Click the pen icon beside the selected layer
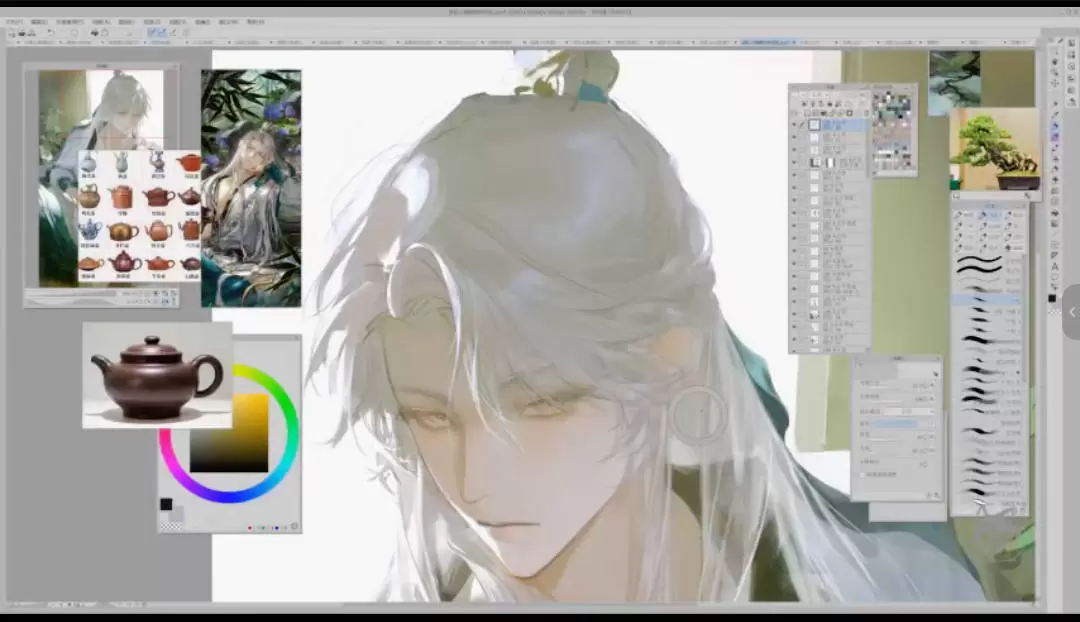Viewport: 1080px width, 622px height. (803, 126)
